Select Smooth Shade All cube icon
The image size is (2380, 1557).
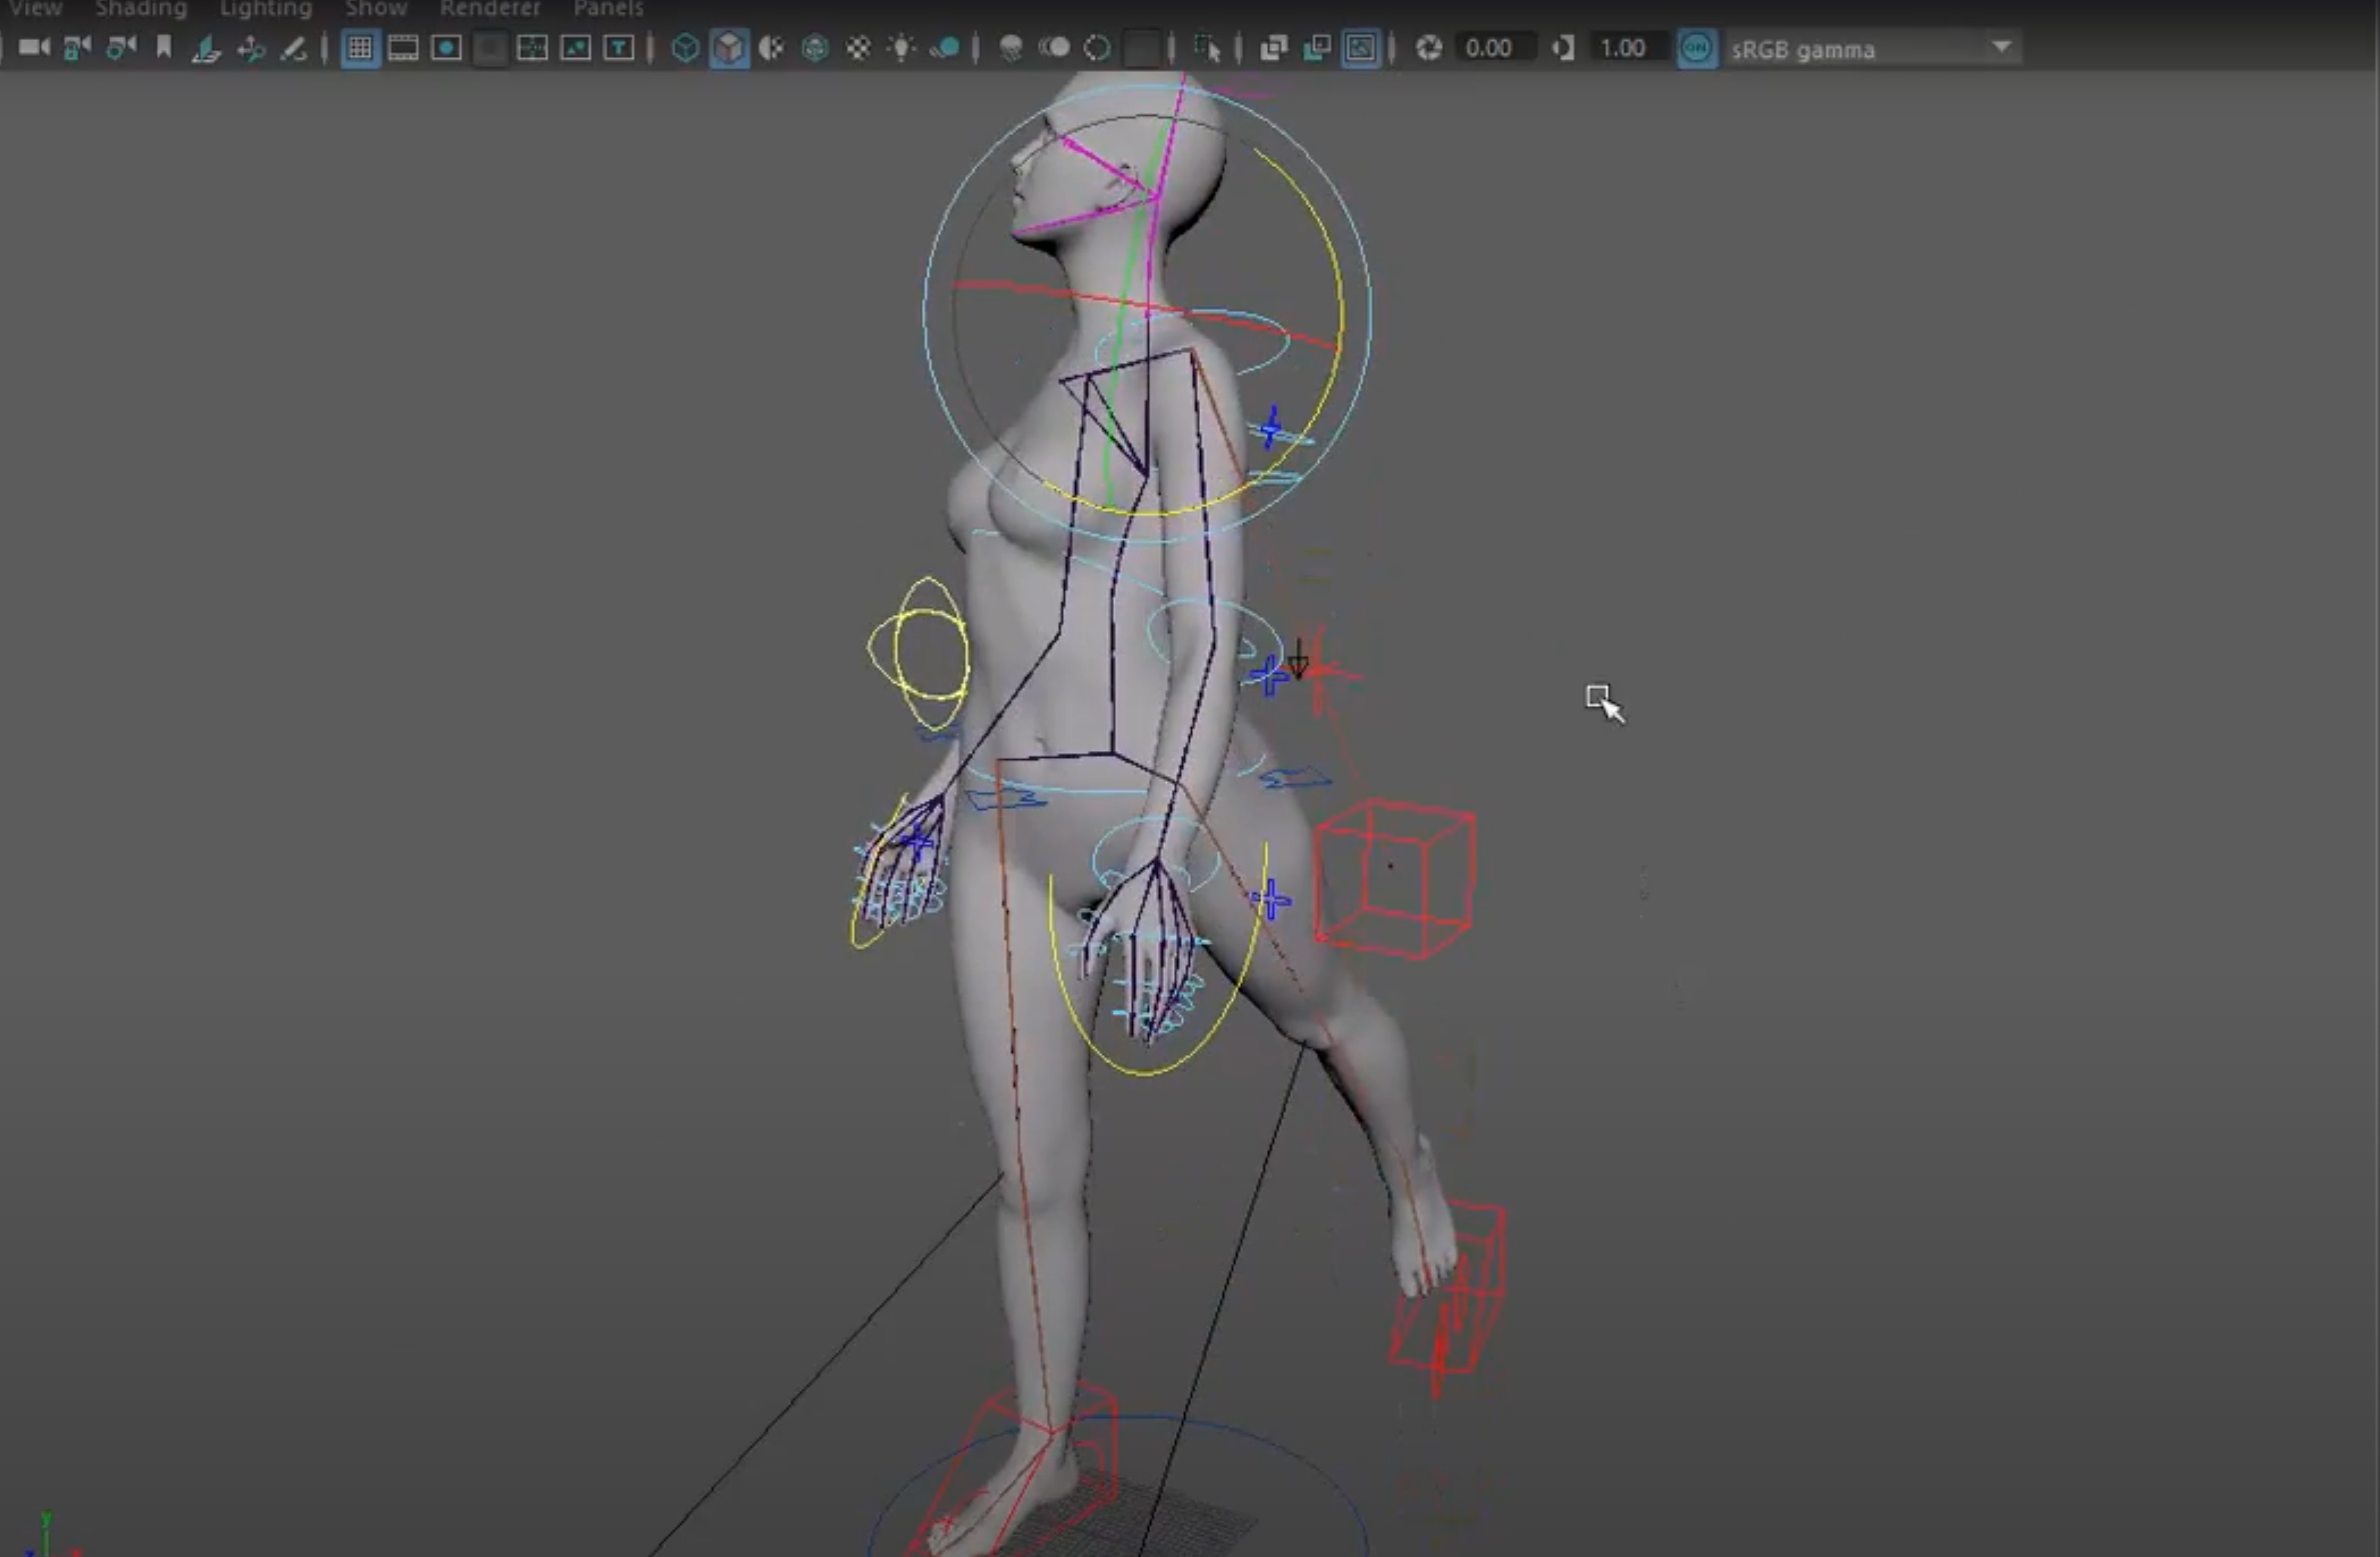[729, 48]
